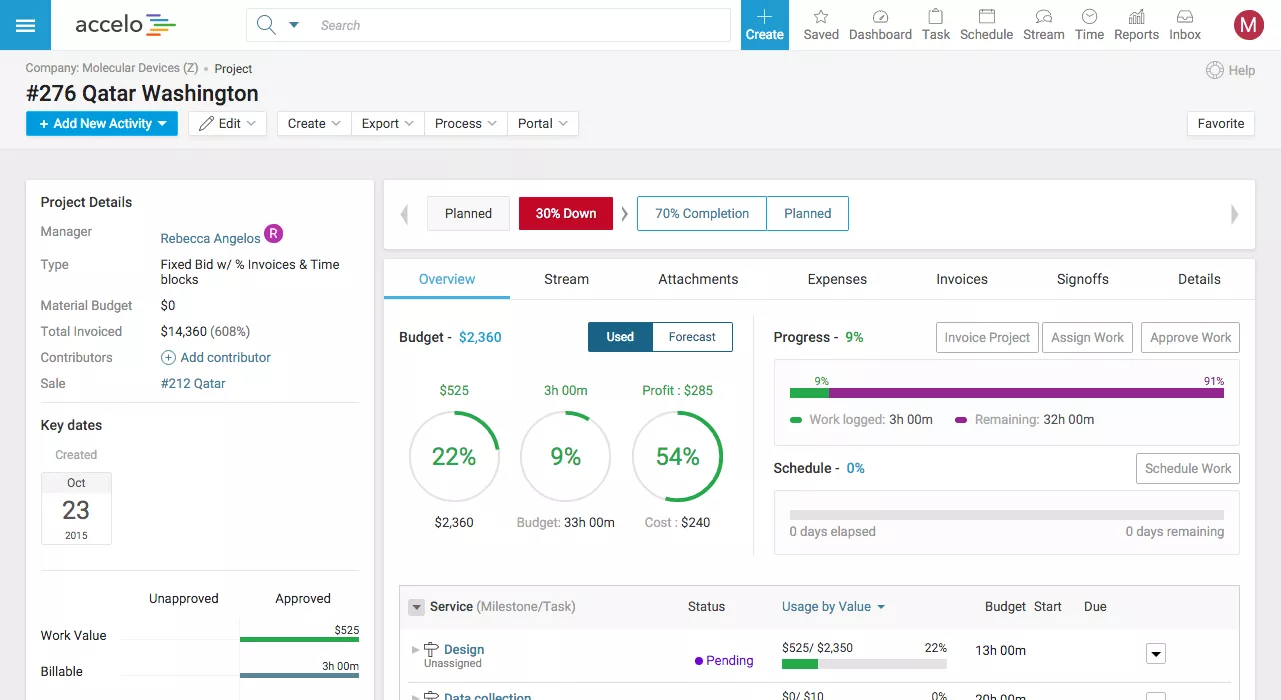Viewport: 1281px width, 700px height.
Task: Switch to the Invoices tab
Action: 961,279
